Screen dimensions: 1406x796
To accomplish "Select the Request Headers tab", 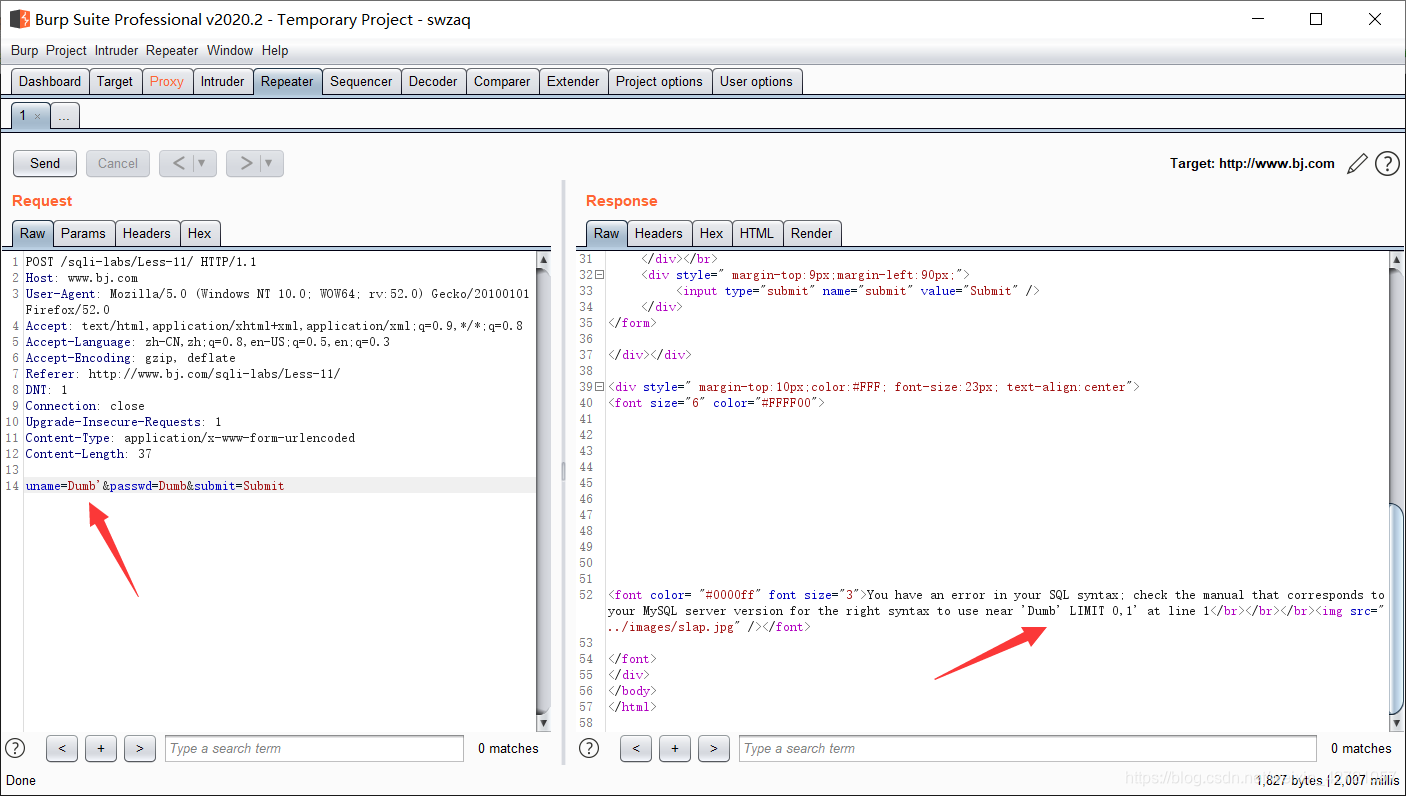I will (x=147, y=233).
